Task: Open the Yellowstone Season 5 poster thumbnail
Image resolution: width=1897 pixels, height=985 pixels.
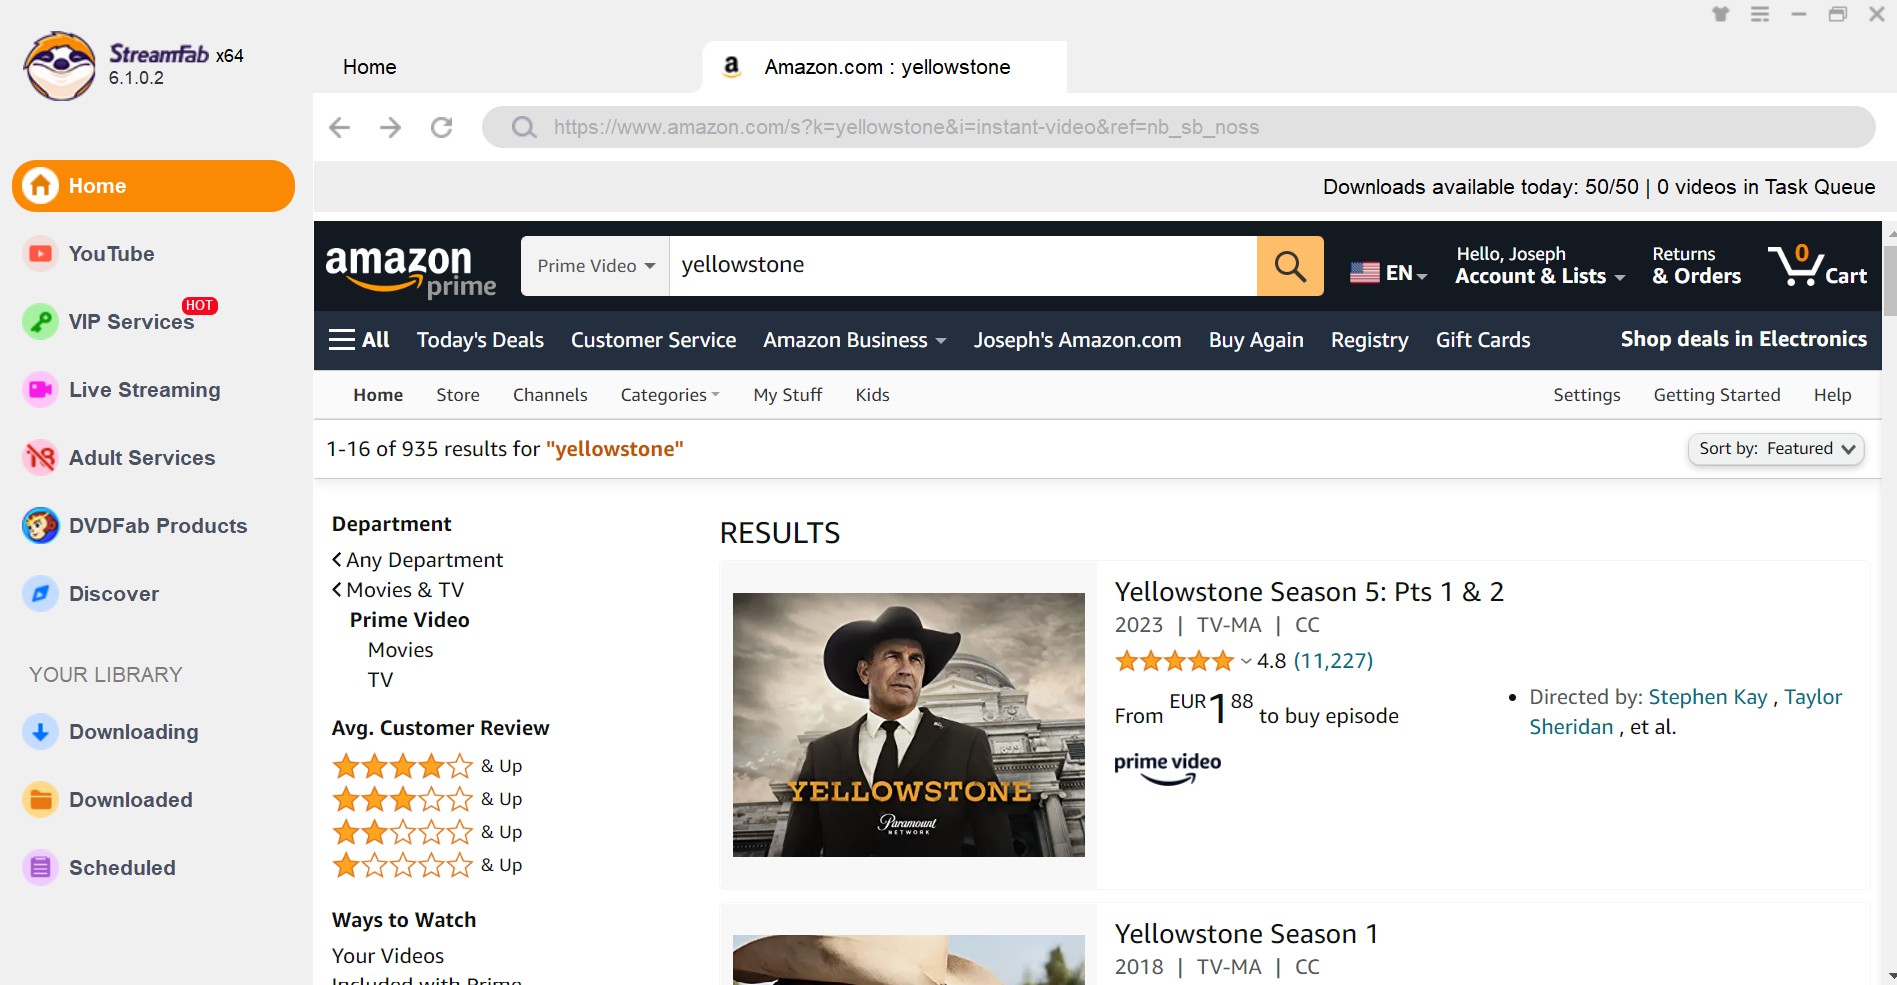Action: click(x=908, y=725)
